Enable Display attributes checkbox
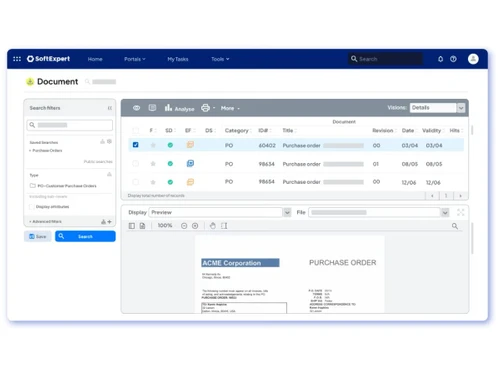 tap(32, 207)
